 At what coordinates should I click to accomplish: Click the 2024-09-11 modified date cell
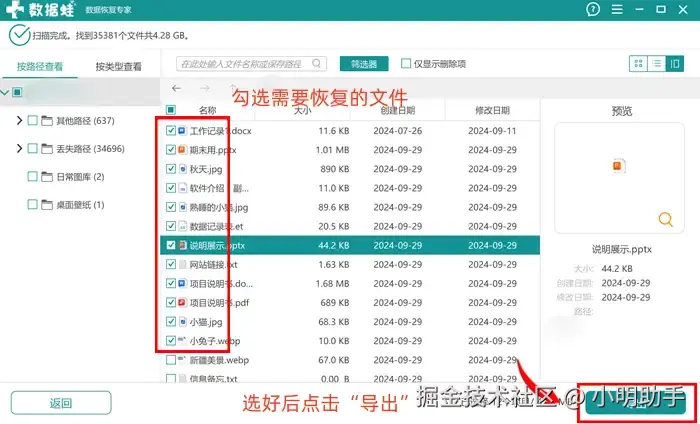click(492, 131)
